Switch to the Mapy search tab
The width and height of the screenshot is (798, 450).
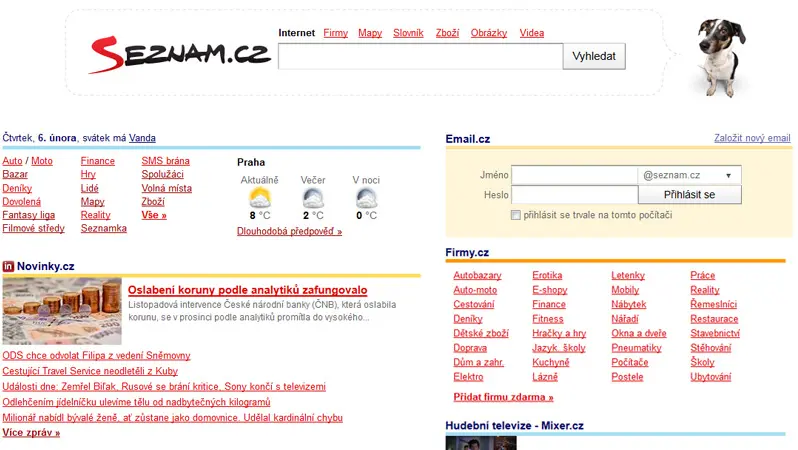tap(370, 33)
